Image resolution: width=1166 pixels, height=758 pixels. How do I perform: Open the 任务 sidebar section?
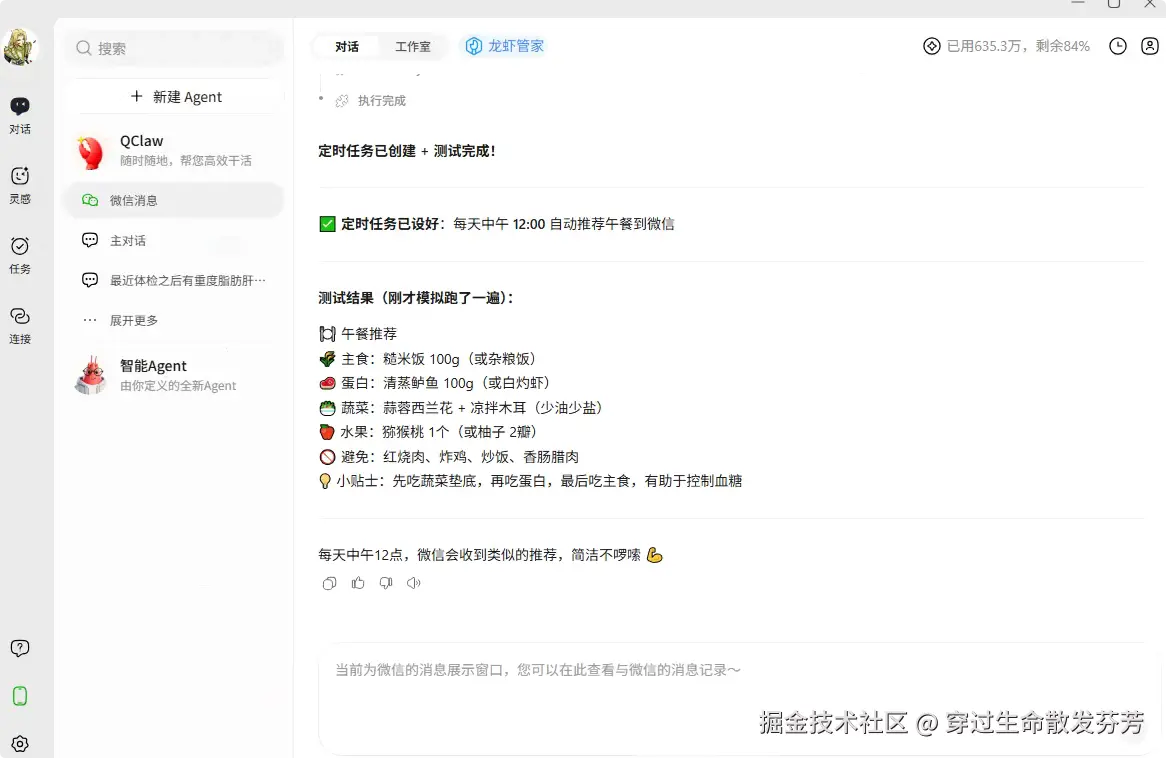[x=20, y=255]
